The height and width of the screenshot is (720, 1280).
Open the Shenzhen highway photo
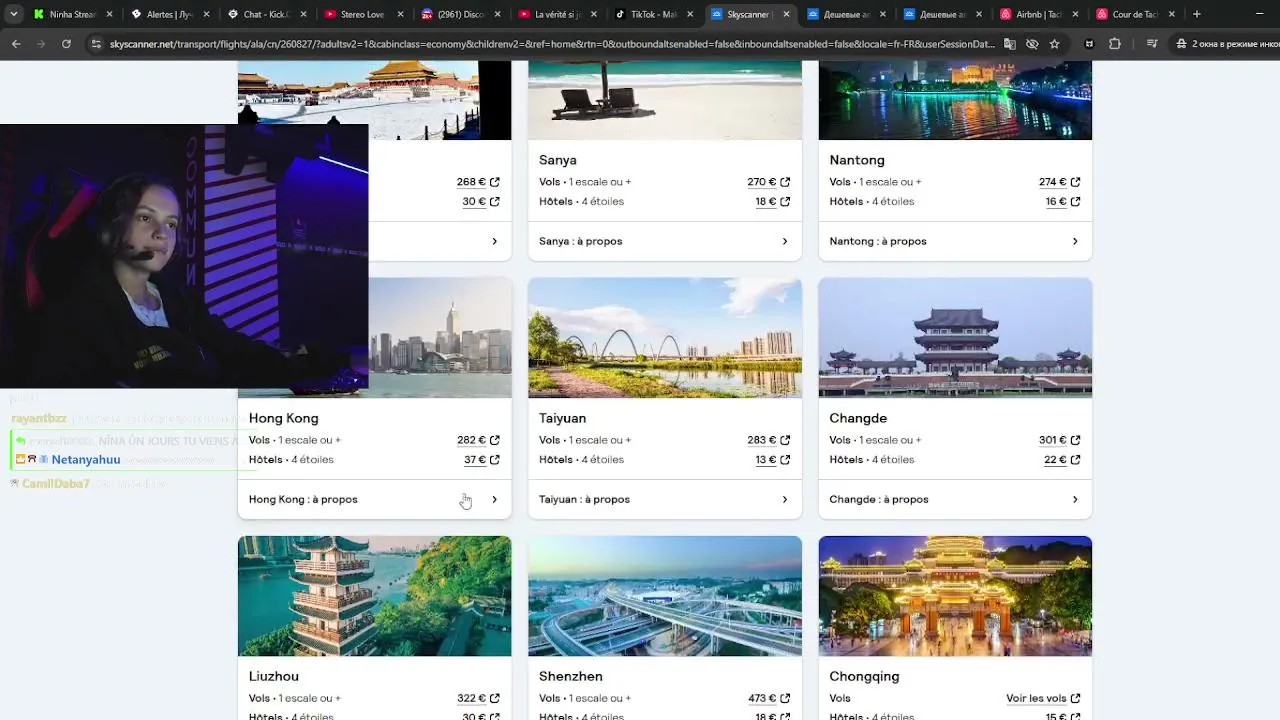click(x=665, y=596)
